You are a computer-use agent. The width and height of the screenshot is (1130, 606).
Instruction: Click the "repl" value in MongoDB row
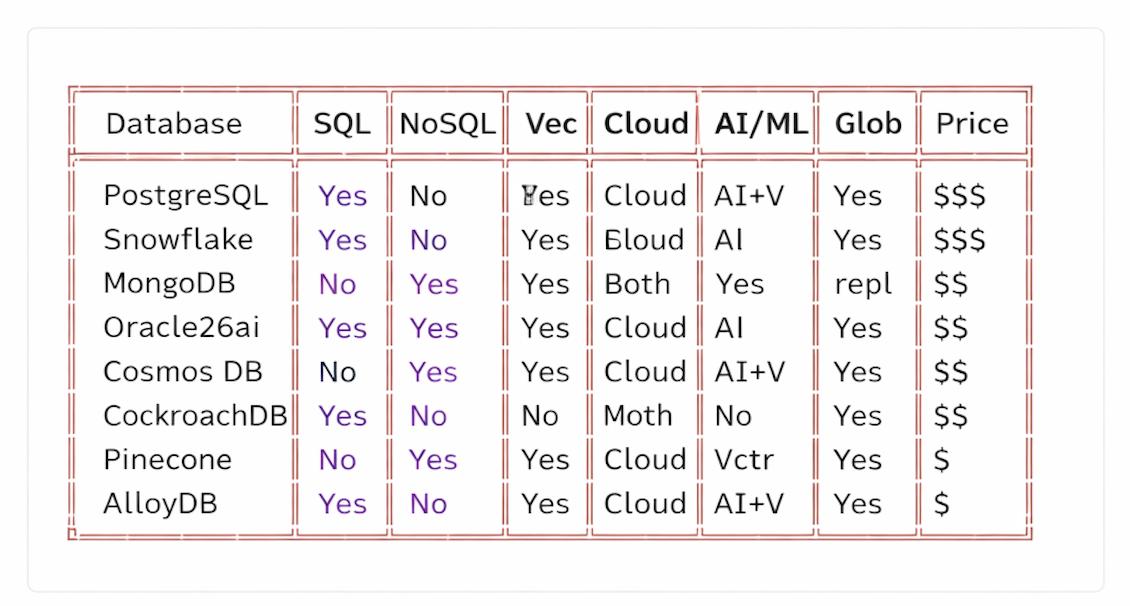point(863,284)
